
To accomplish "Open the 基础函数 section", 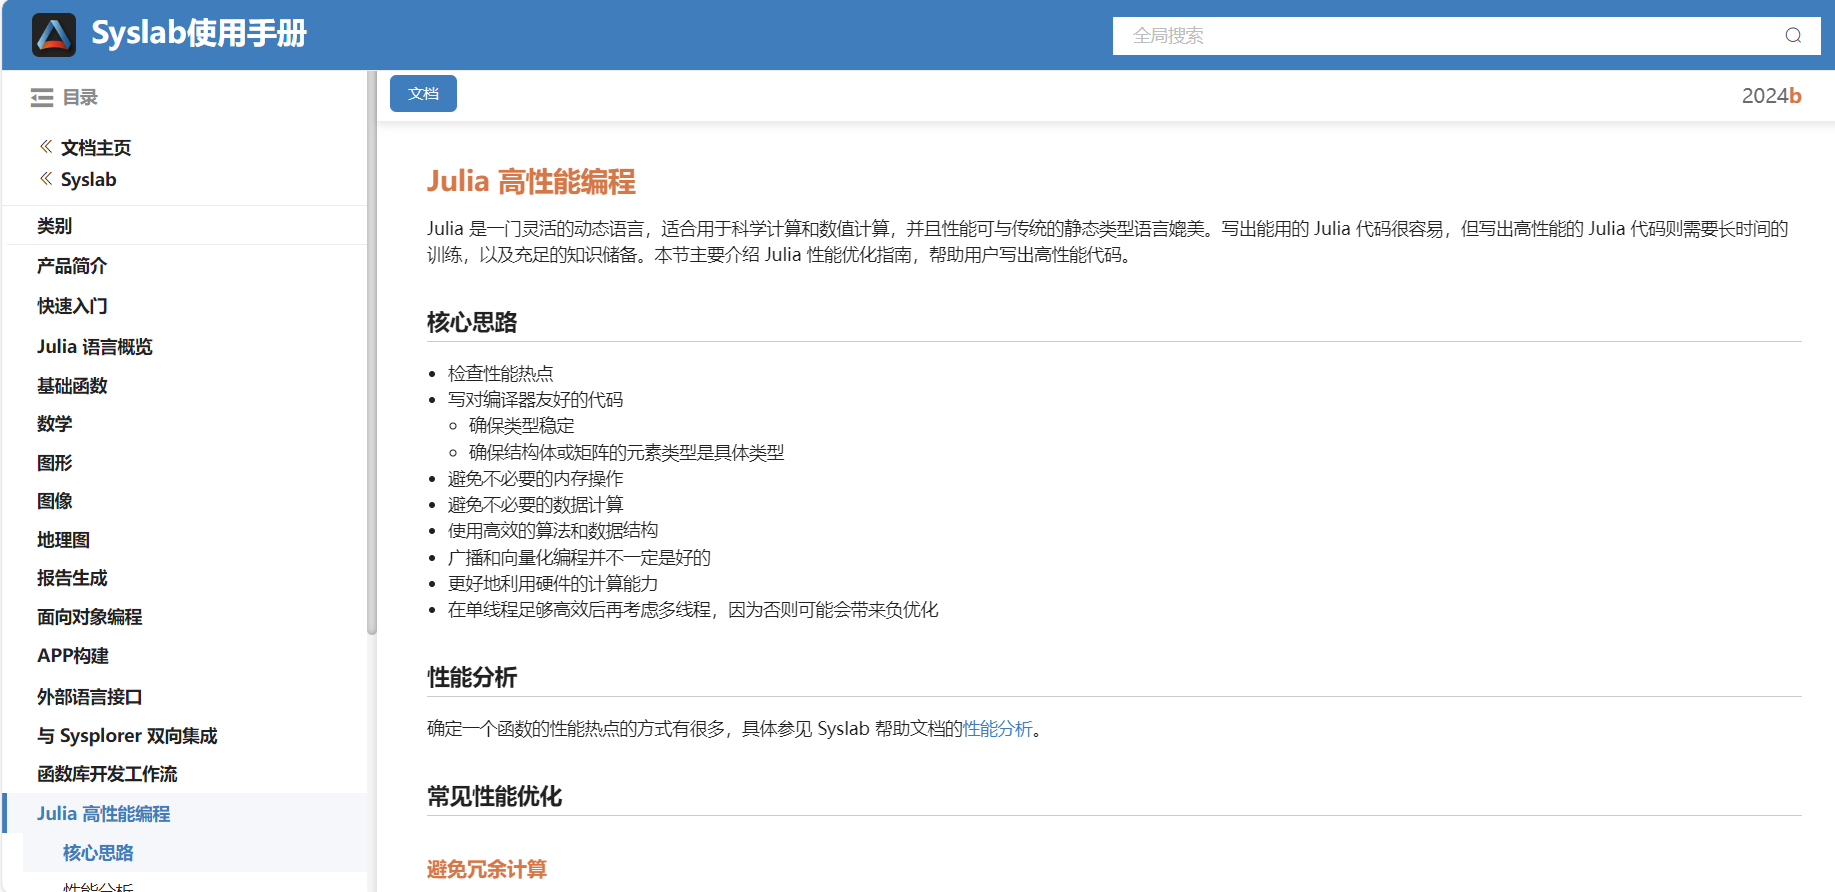I will tap(72, 386).
